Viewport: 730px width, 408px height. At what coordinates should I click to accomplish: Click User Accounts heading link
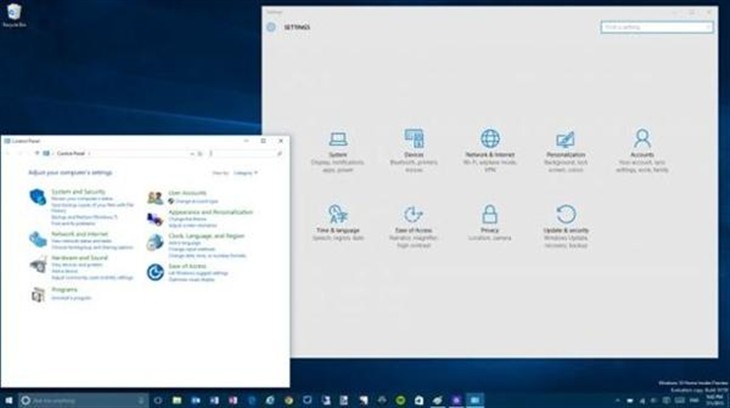(x=187, y=191)
